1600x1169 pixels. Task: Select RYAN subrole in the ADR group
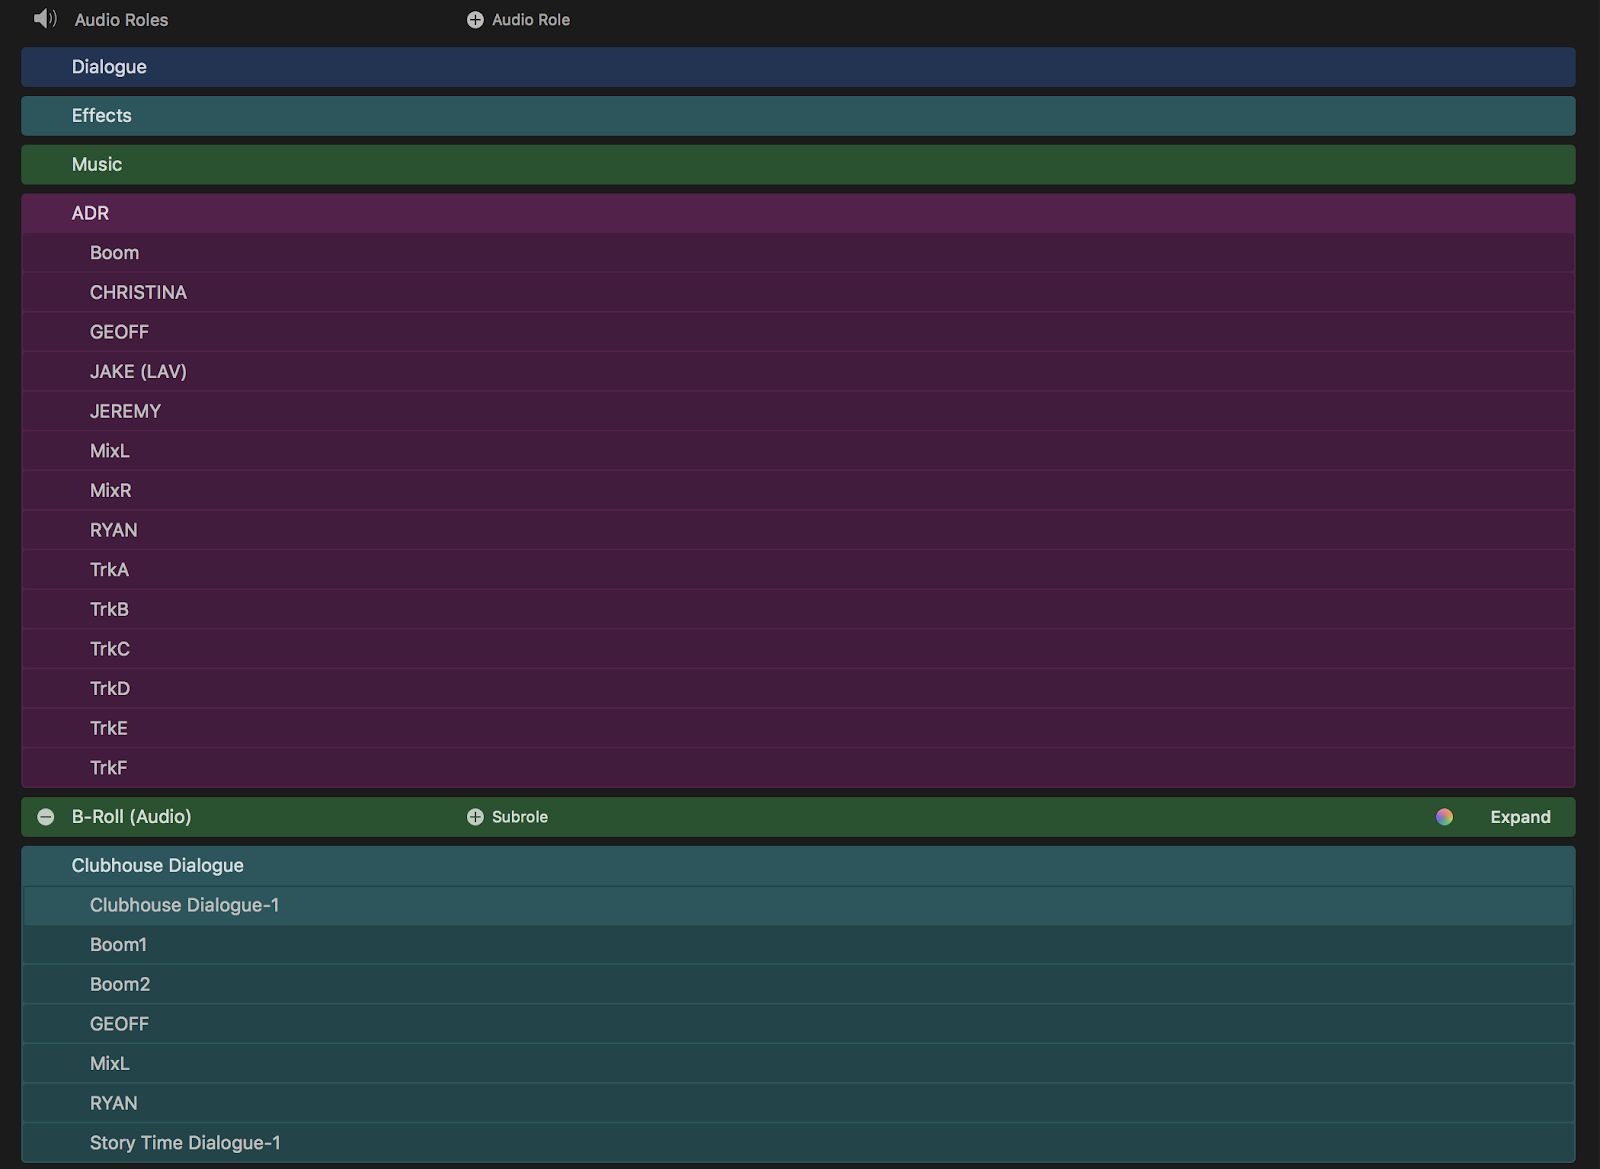(x=798, y=530)
